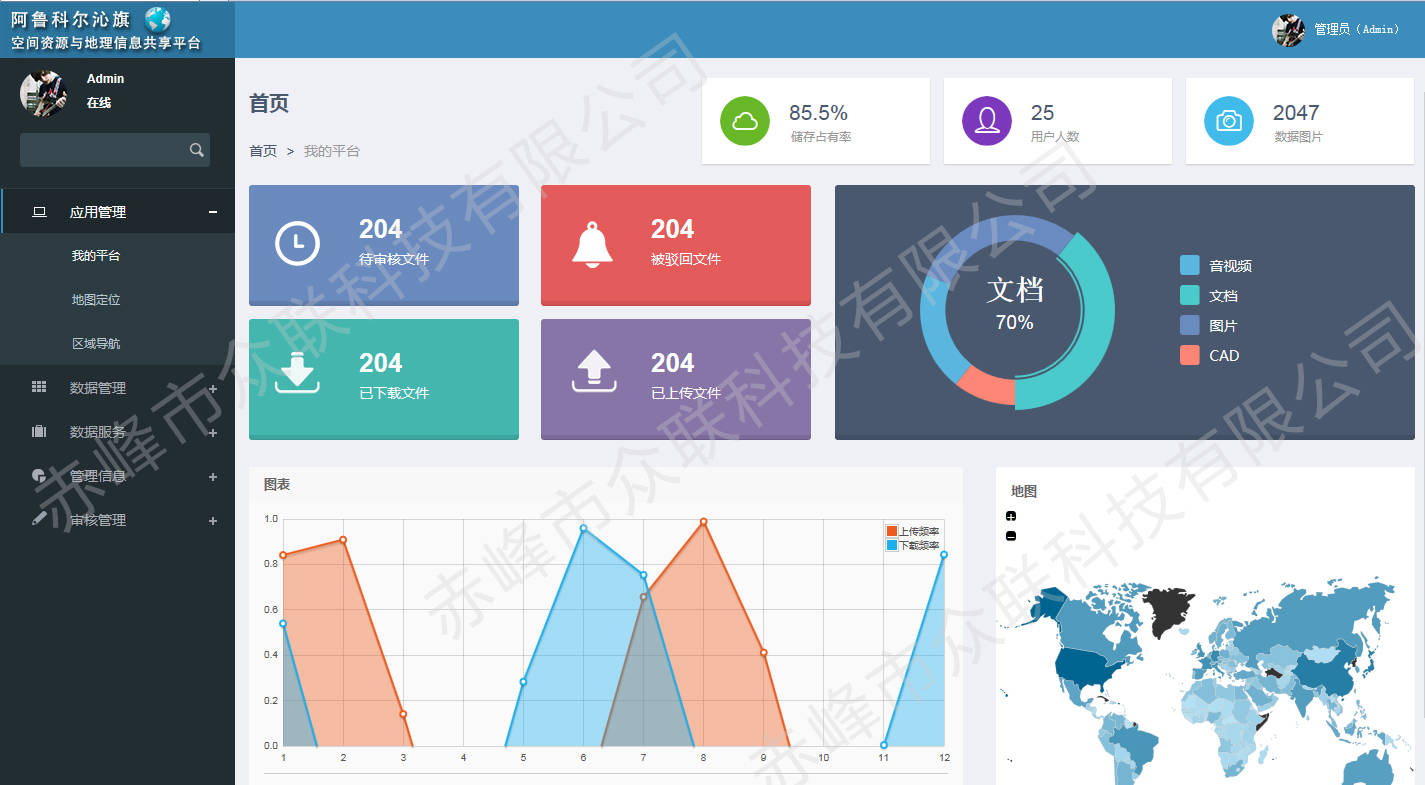Click the CAD legend color swatch
The image size is (1425, 785).
click(x=1189, y=355)
